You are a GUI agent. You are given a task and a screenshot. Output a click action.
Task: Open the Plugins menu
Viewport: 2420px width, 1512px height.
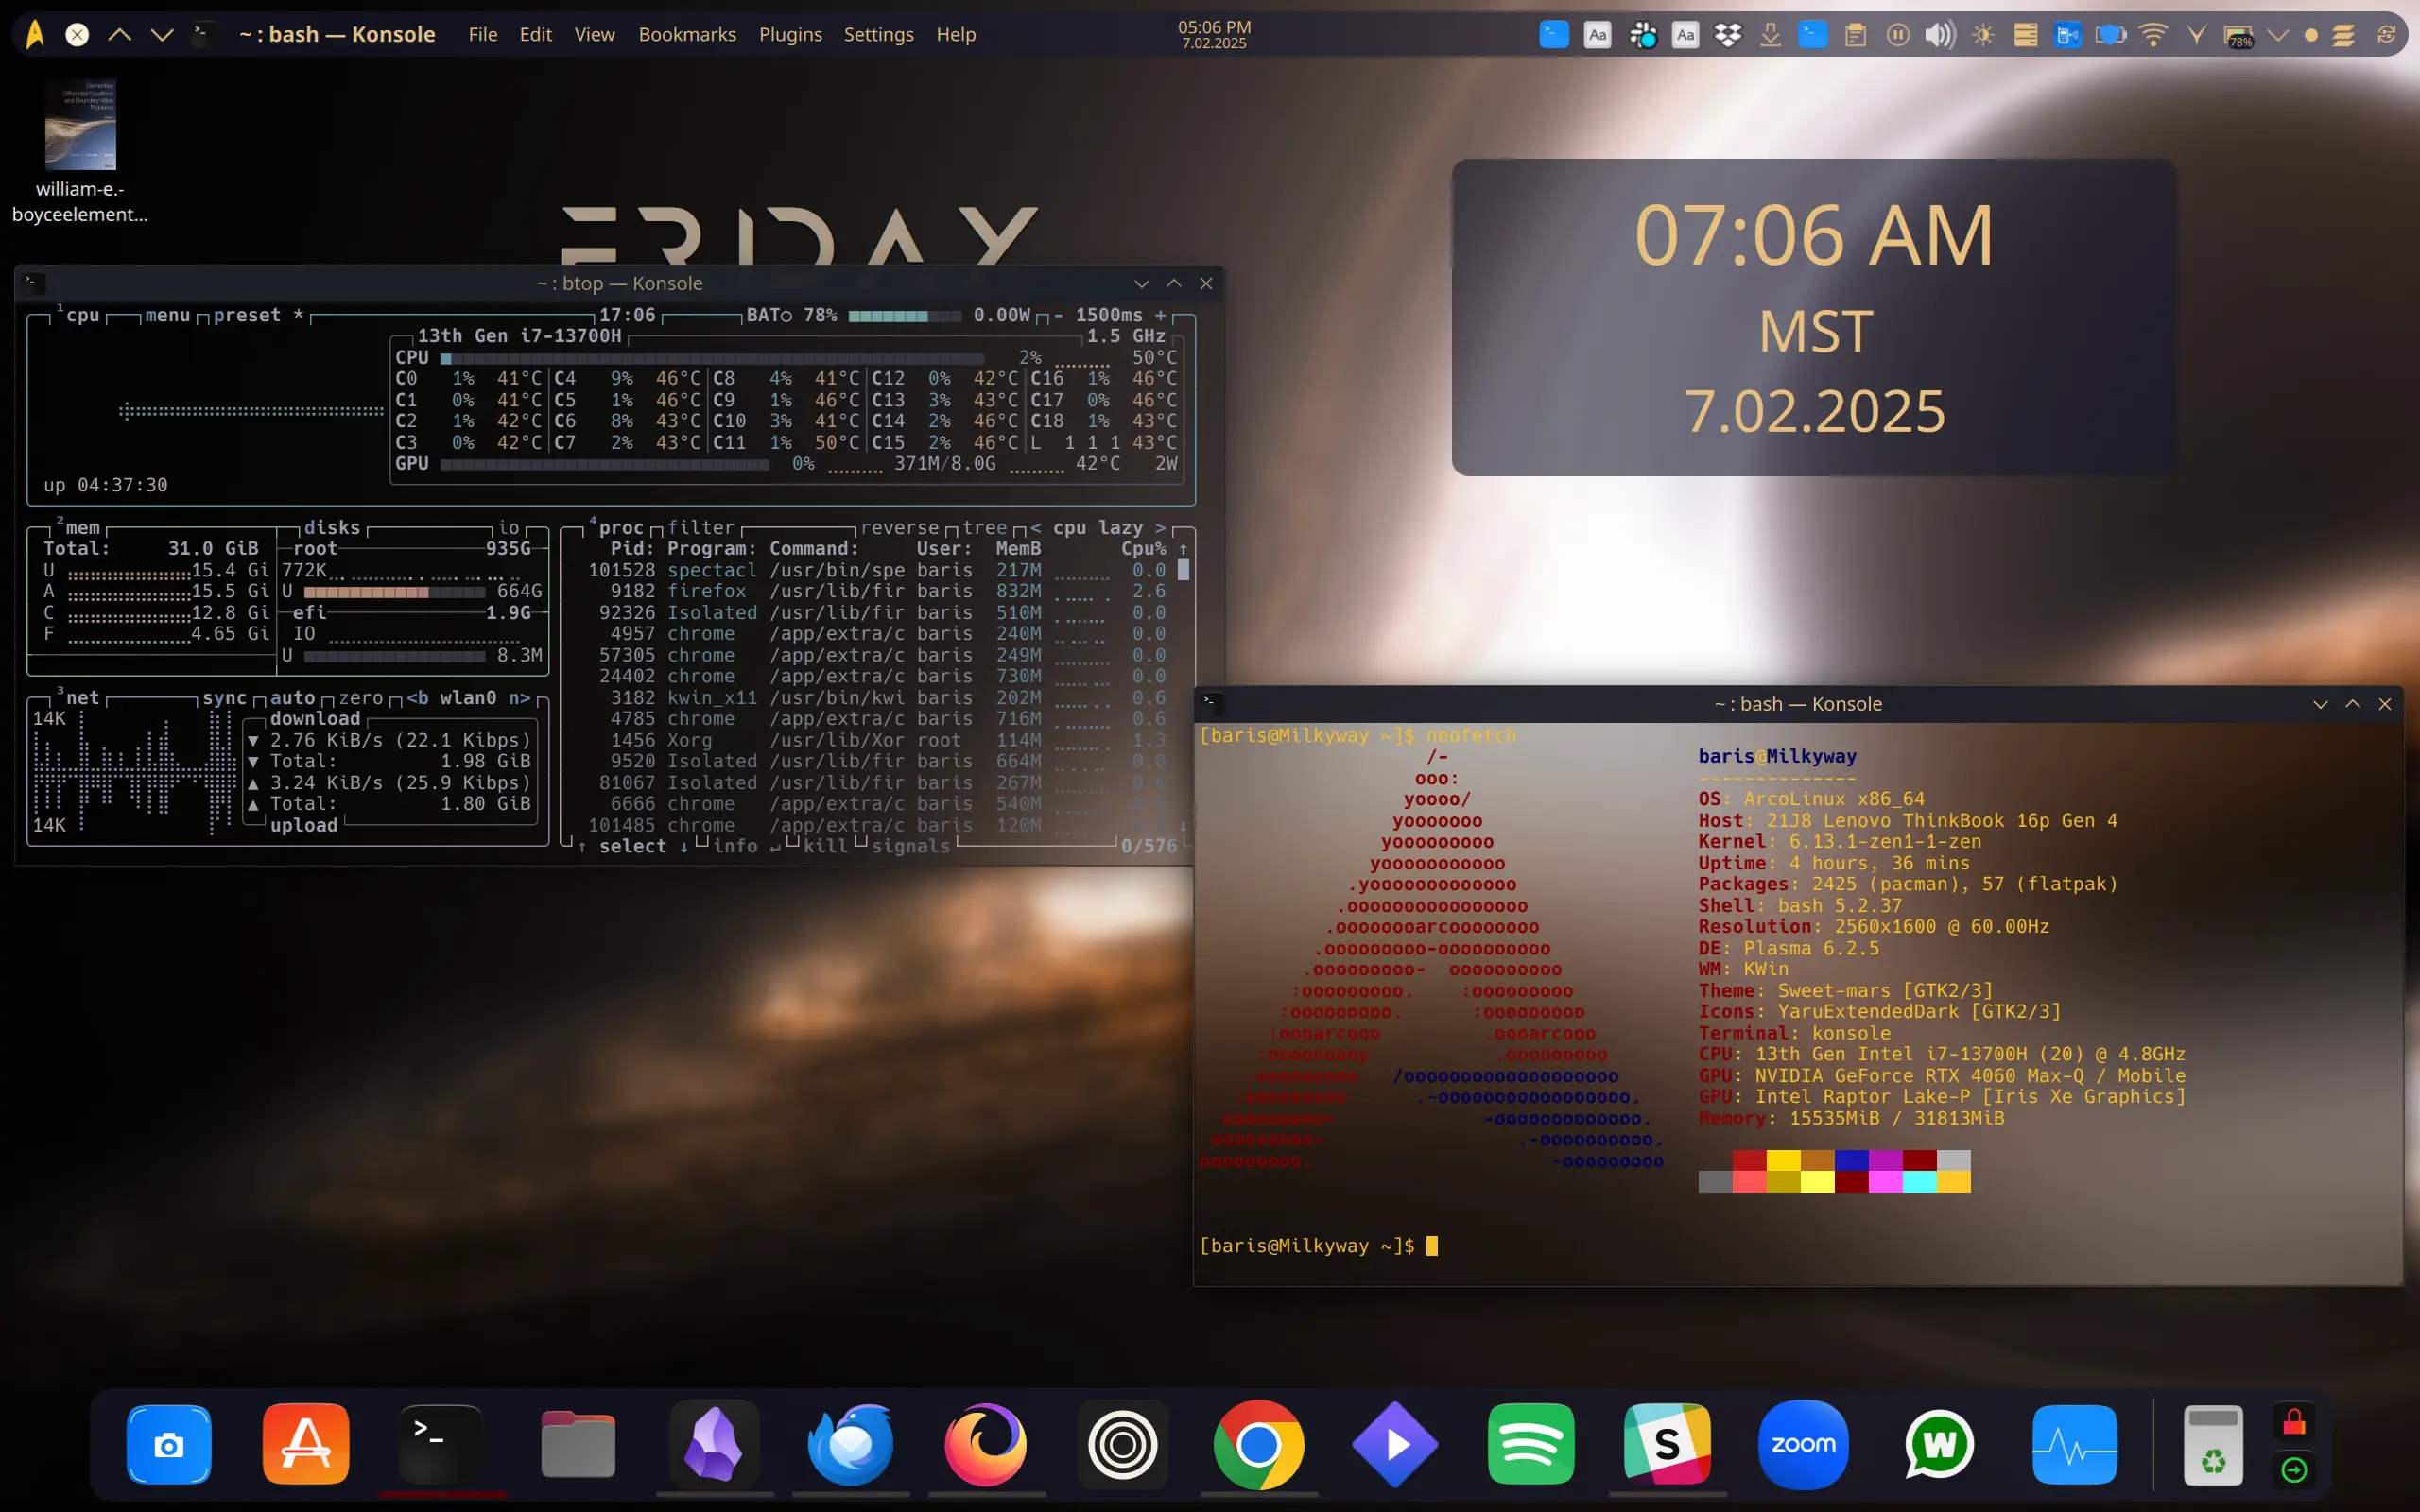point(790,34)
